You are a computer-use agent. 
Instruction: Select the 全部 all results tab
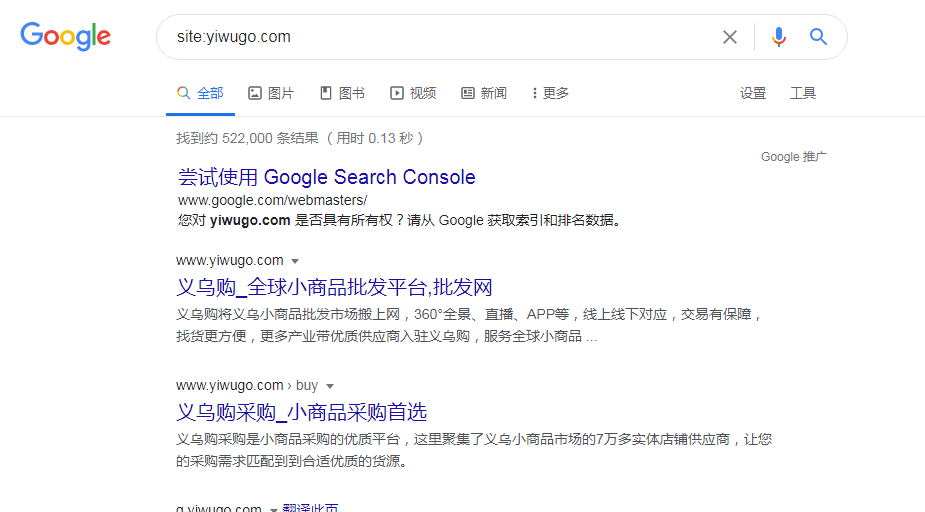click(201, 93)
